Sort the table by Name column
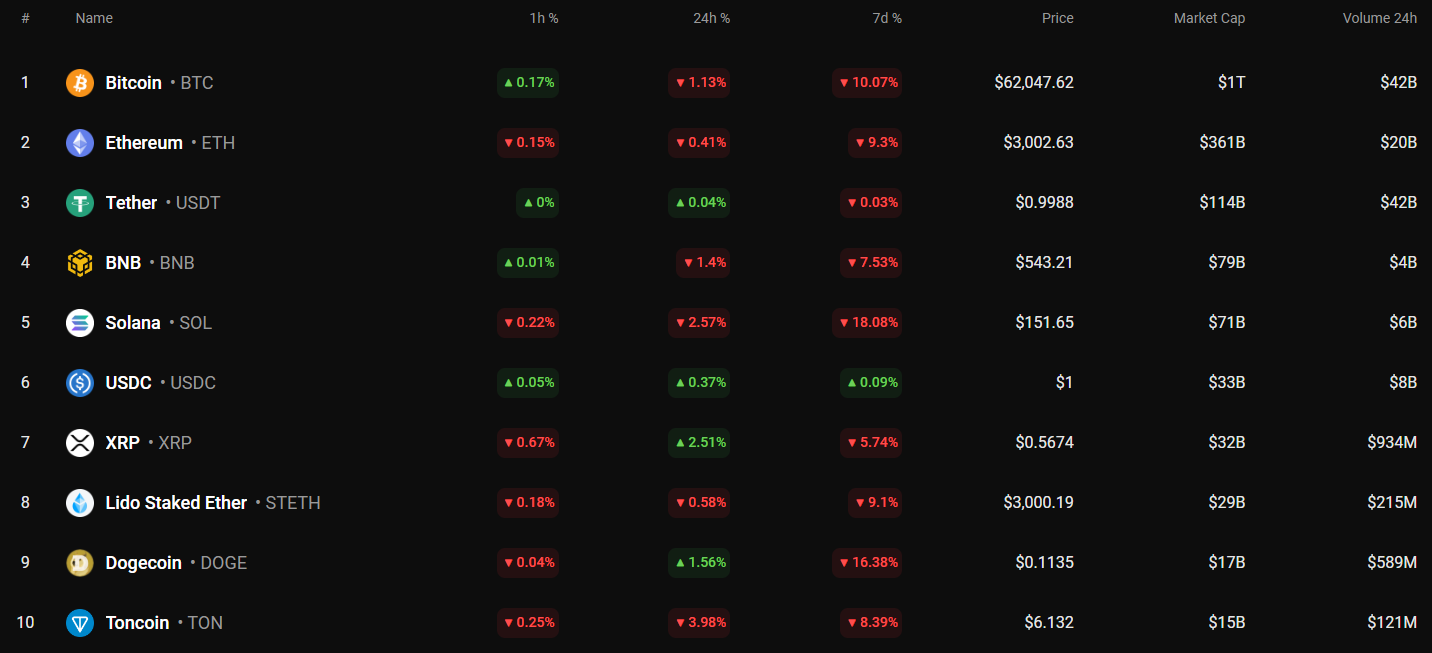Viewport: 1432px width, 653px height. (94, 18)
